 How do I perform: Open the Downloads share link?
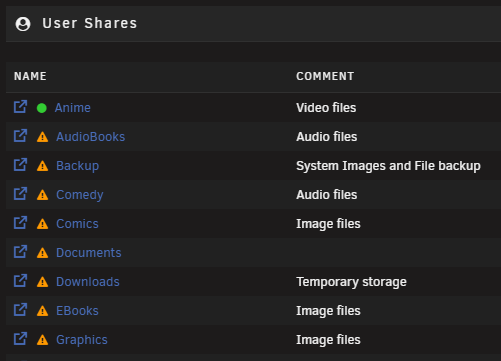(x=88, y=282)
